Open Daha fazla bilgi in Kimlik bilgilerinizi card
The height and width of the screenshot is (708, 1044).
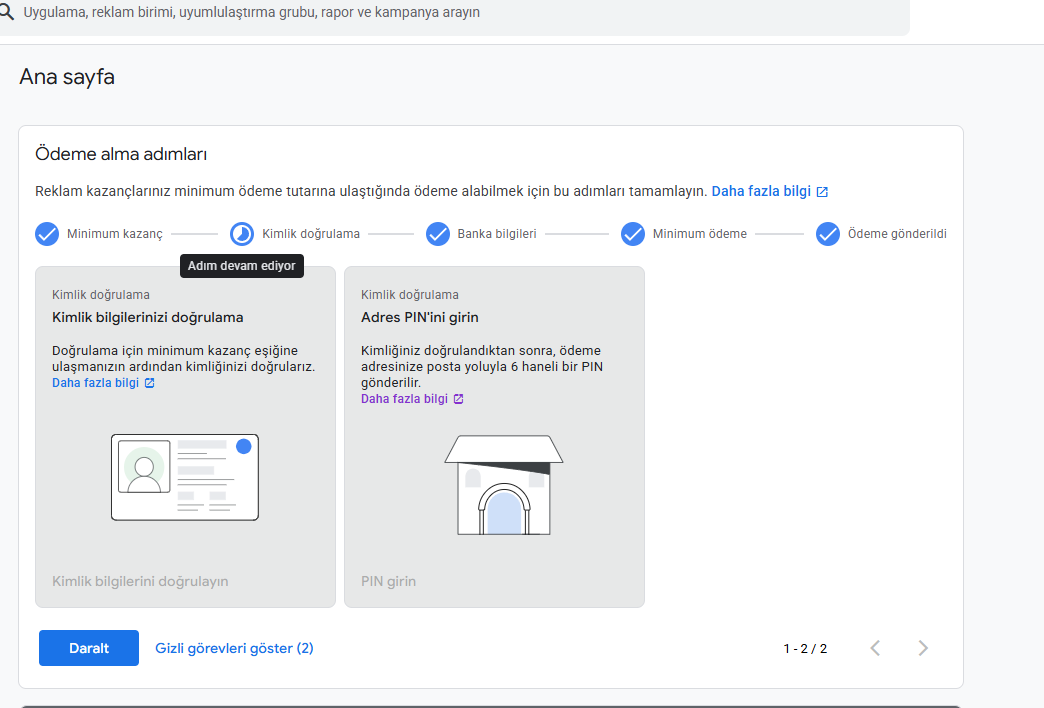pyautogui.click(x=95, y=383)
